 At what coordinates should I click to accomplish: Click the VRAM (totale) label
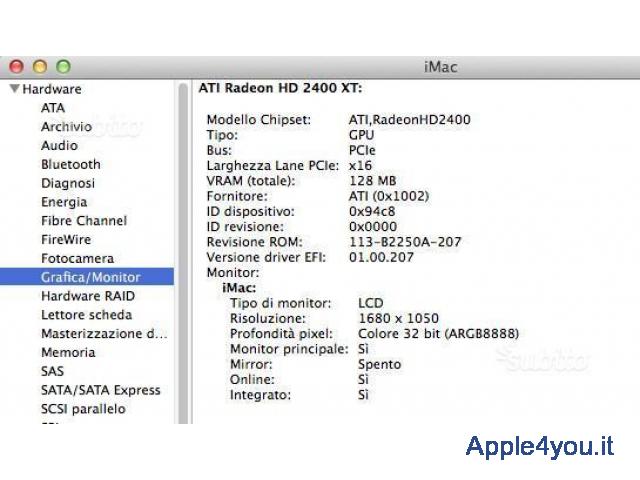click(x=251, y=180)
